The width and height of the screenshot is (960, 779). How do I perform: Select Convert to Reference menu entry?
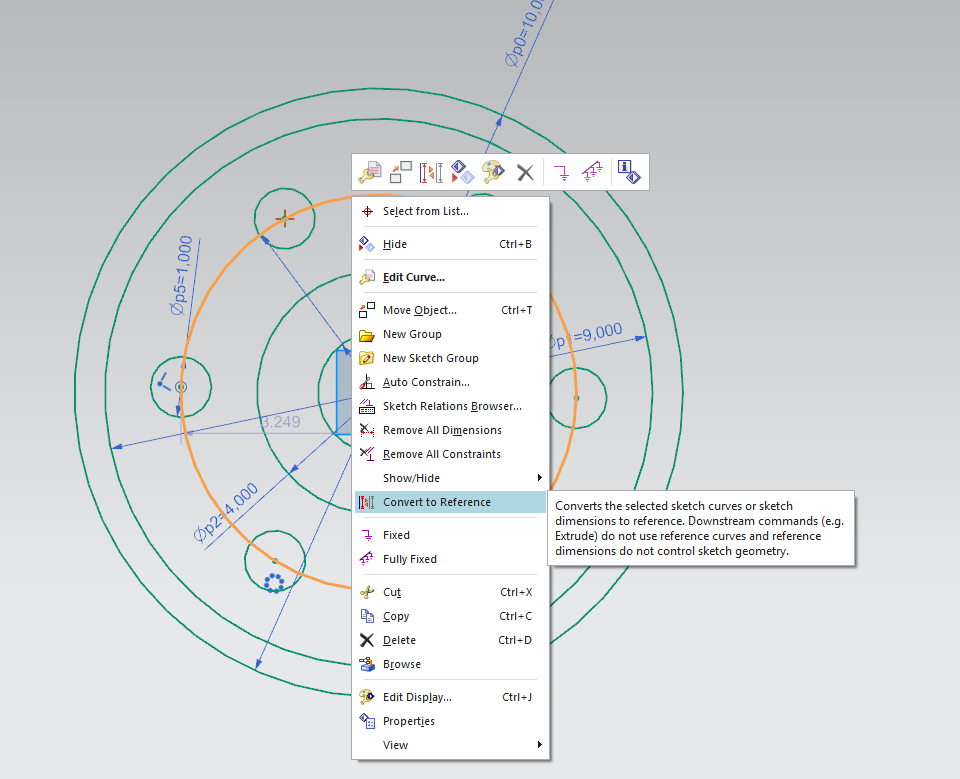pyautogui.click(x=436, y=502)
